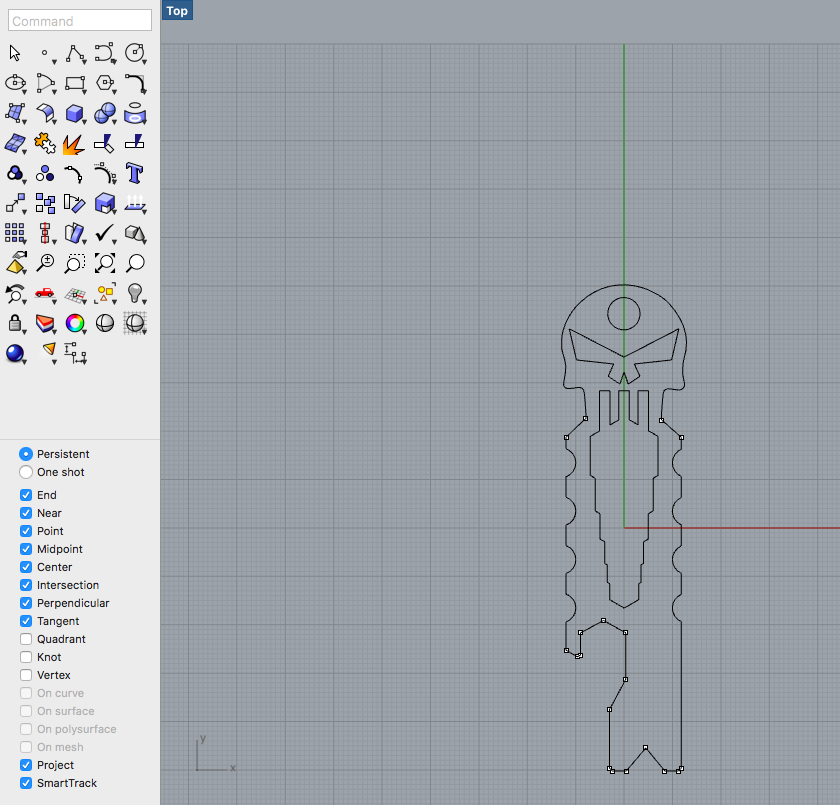Activate the Circle tool

pos(134,53)
